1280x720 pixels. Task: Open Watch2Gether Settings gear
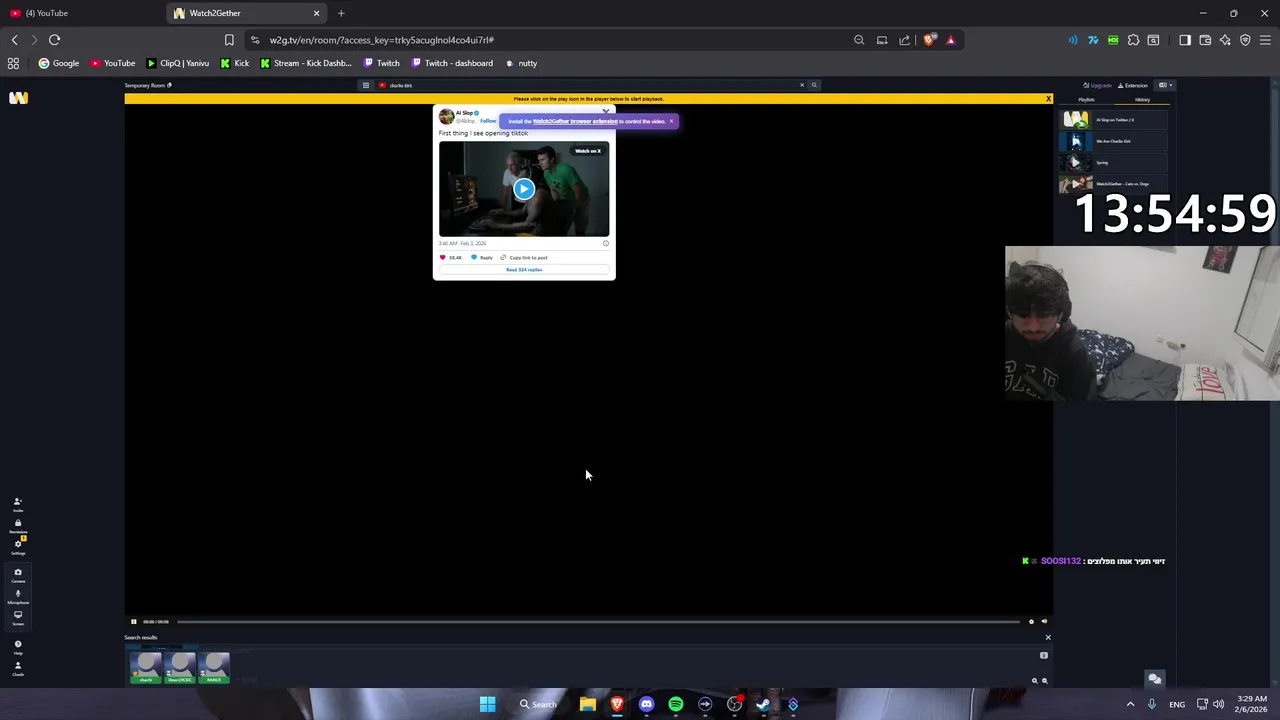(17, 547)
